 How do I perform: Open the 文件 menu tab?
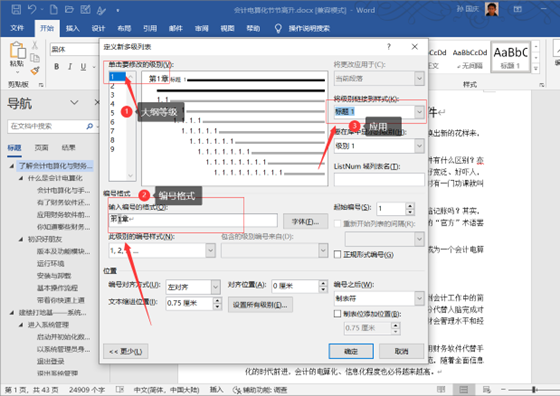tap(17, 28)
